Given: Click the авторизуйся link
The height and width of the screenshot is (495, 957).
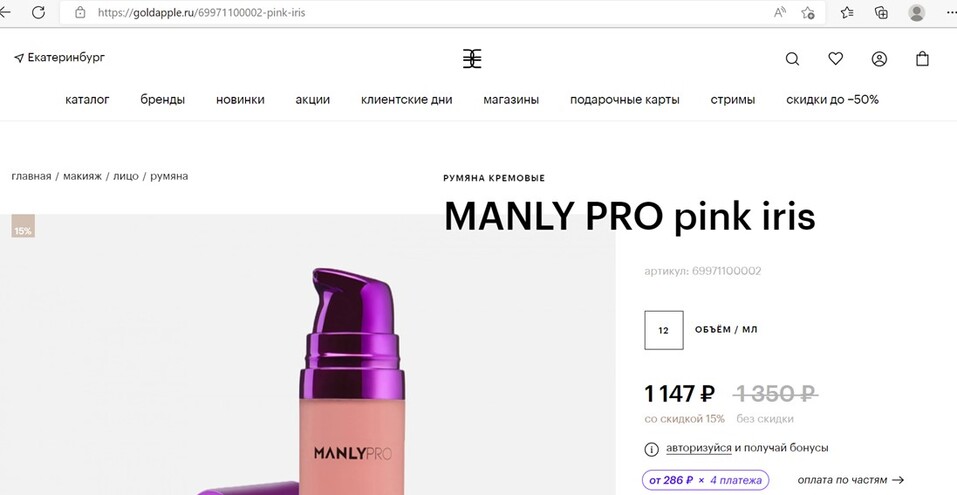Looking at the screenshot, I should click(698, 448).
